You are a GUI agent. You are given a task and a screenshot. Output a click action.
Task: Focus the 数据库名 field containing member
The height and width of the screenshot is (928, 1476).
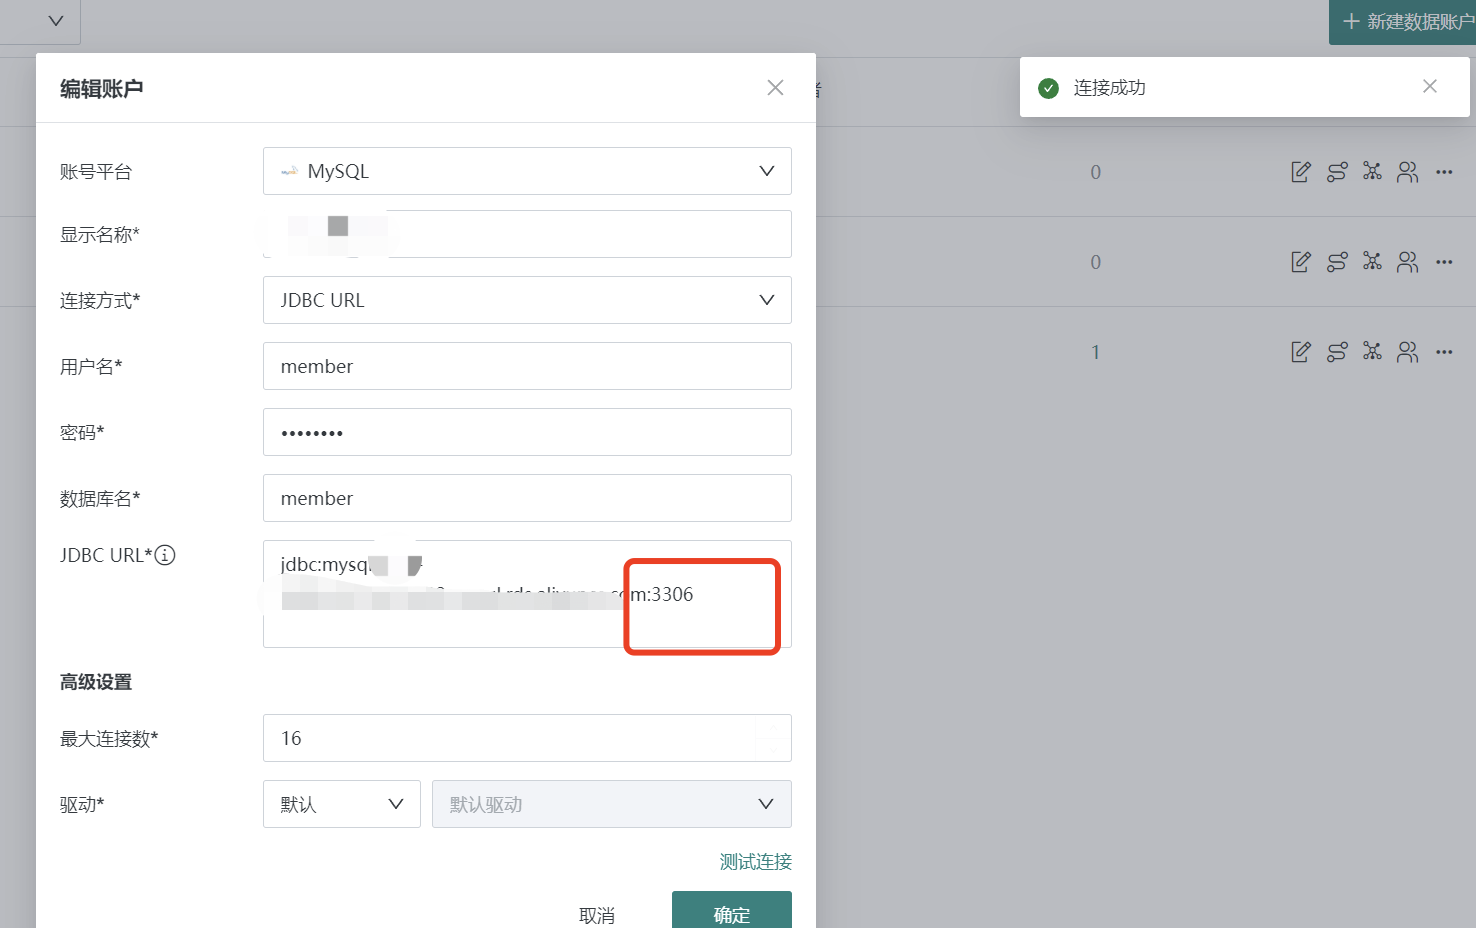[x=527, y=498]
